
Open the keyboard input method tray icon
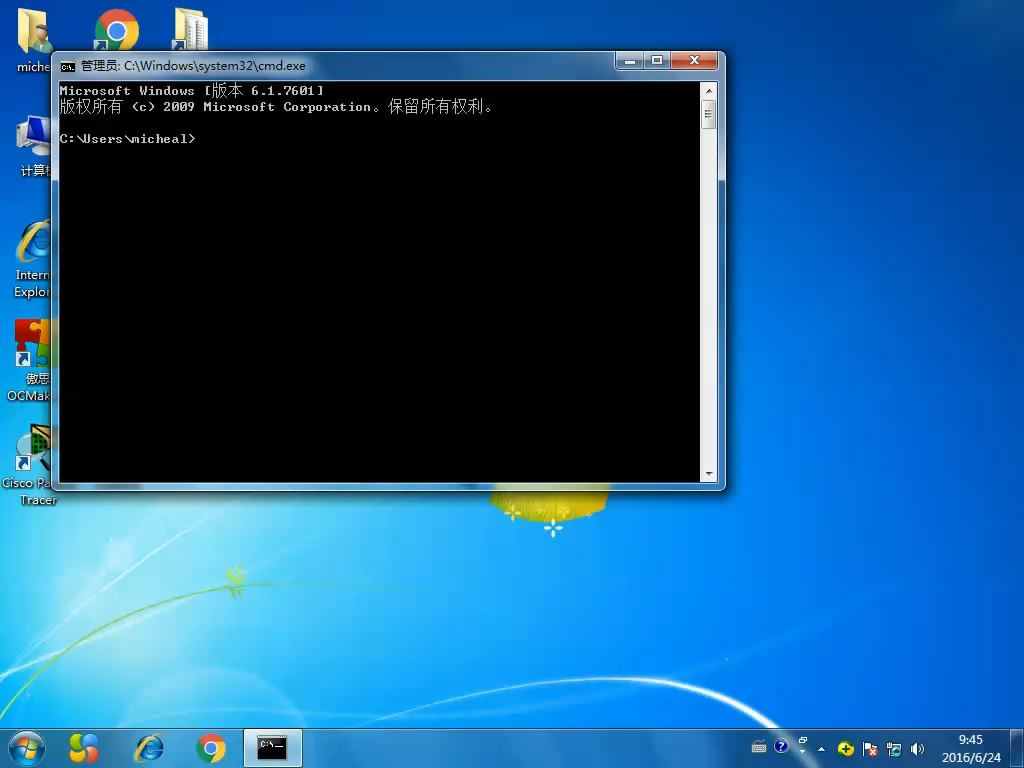pyautogui.click(x=759, y=746)
